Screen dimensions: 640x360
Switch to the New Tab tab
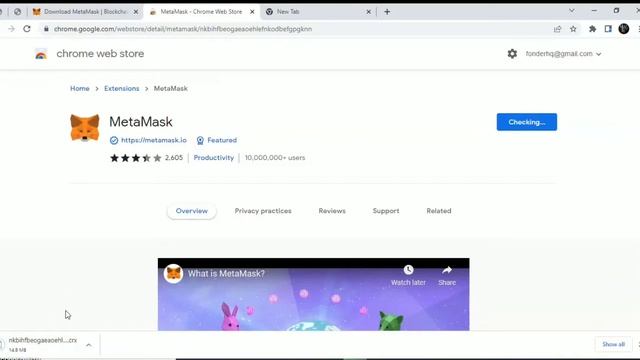click(x=318, y=12)
